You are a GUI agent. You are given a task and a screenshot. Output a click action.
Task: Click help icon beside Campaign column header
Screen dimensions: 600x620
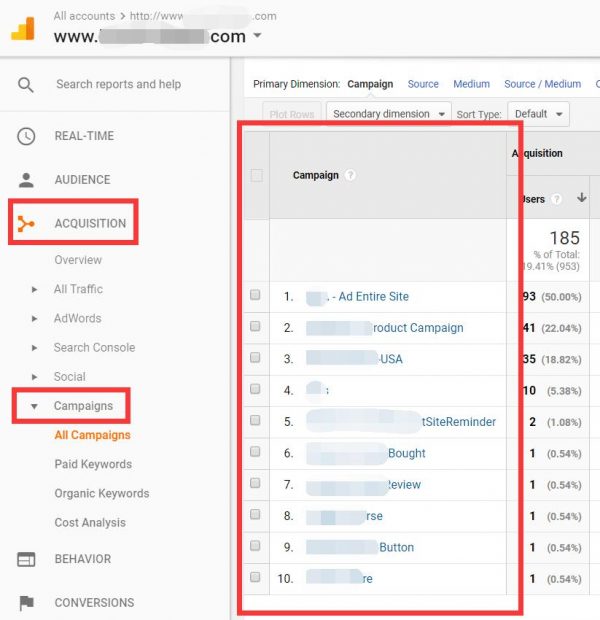tap(350, 176)
